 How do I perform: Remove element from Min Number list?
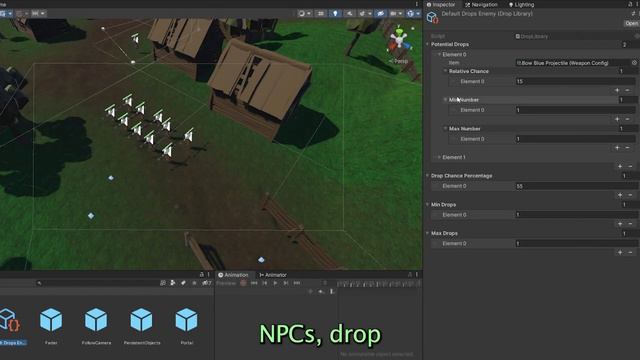628,119
